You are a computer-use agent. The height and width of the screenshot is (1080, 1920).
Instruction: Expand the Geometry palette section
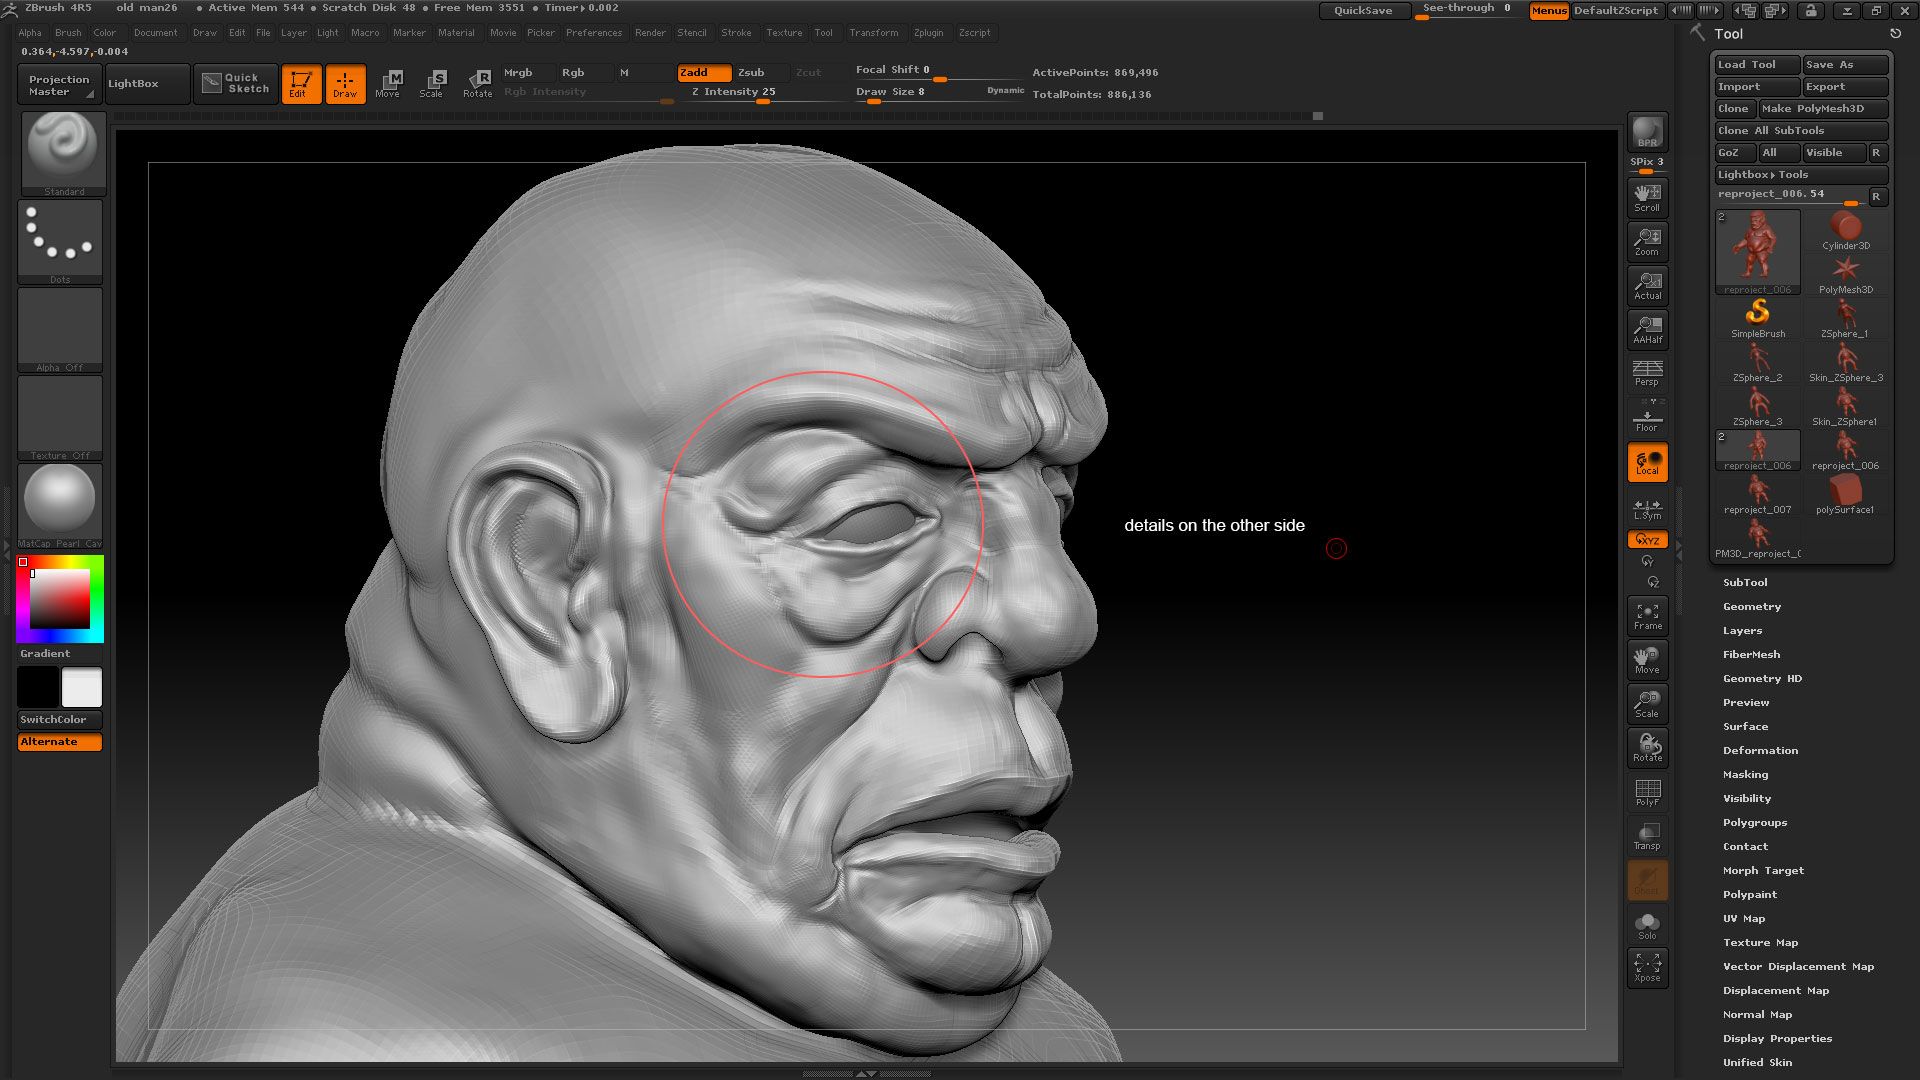click(1751, 606)
